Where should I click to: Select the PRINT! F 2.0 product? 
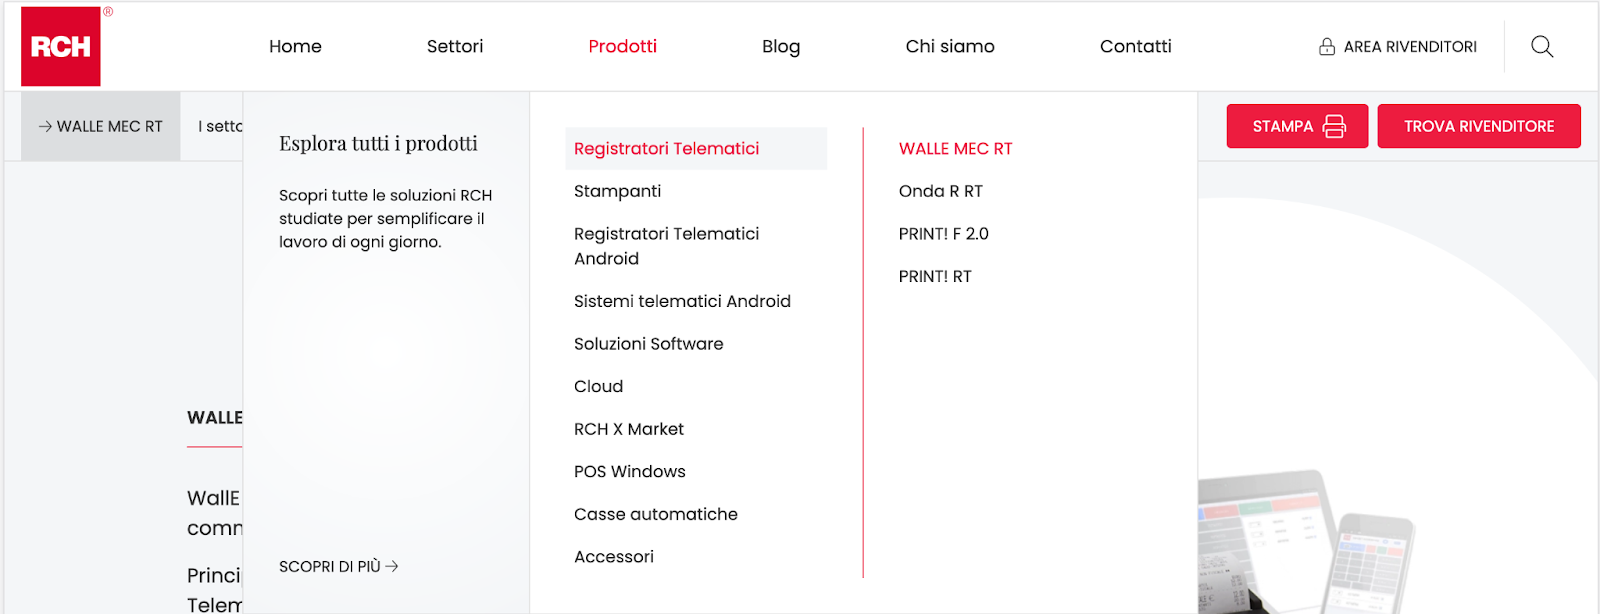[943, 234]
